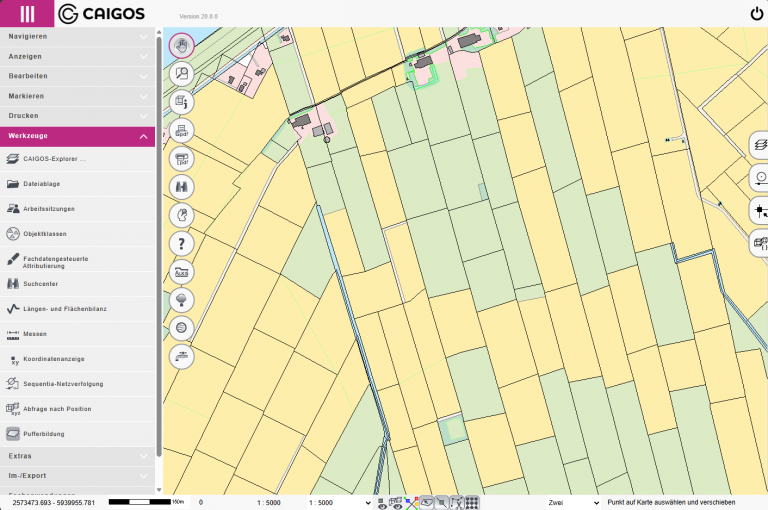Click the CAIGOS logo

101,14
